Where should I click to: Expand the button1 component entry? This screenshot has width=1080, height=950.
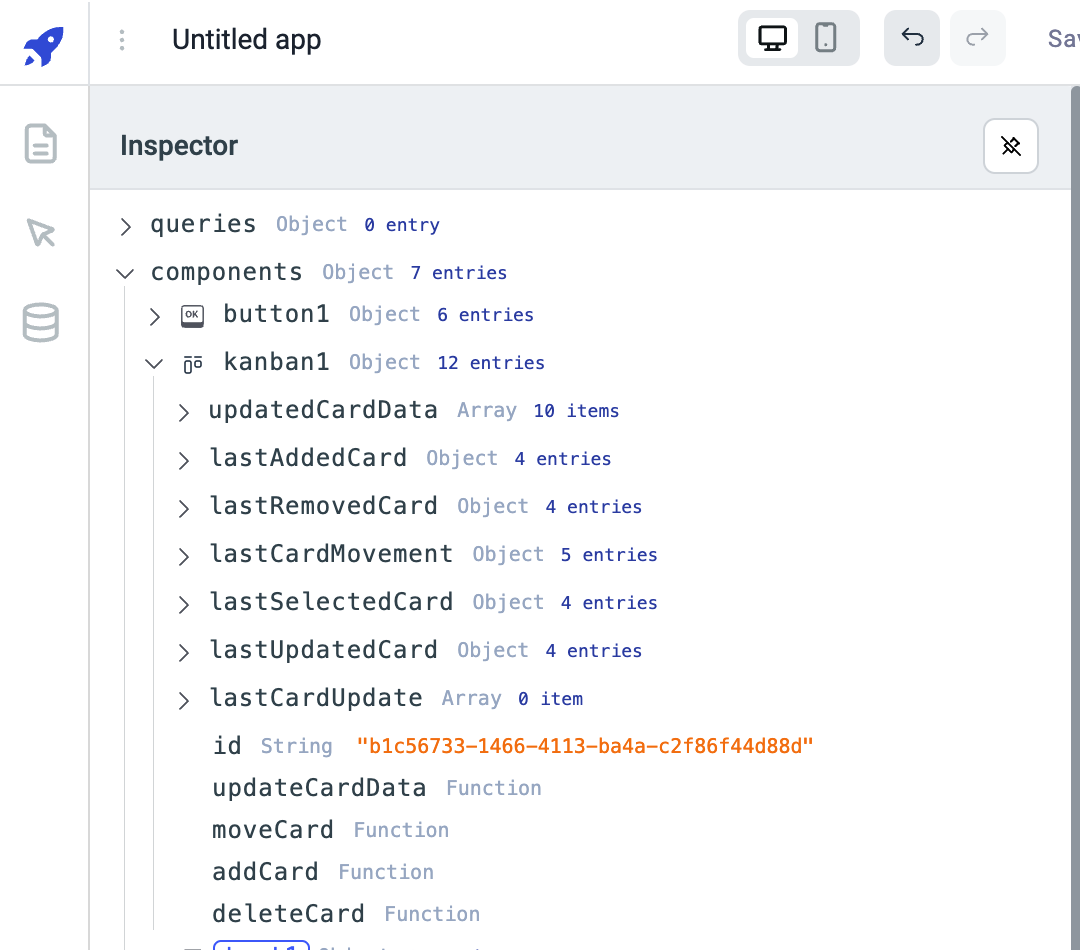click(155, 316)
